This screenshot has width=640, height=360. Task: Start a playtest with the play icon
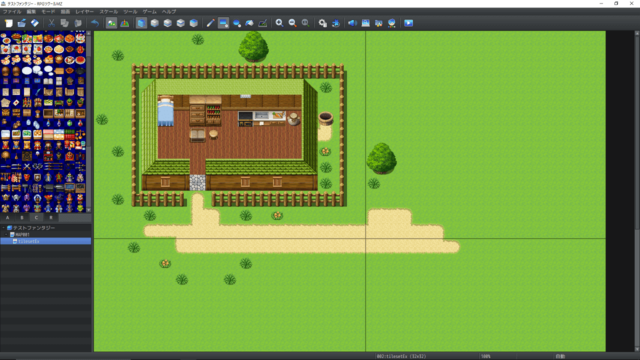pos(408,23)
